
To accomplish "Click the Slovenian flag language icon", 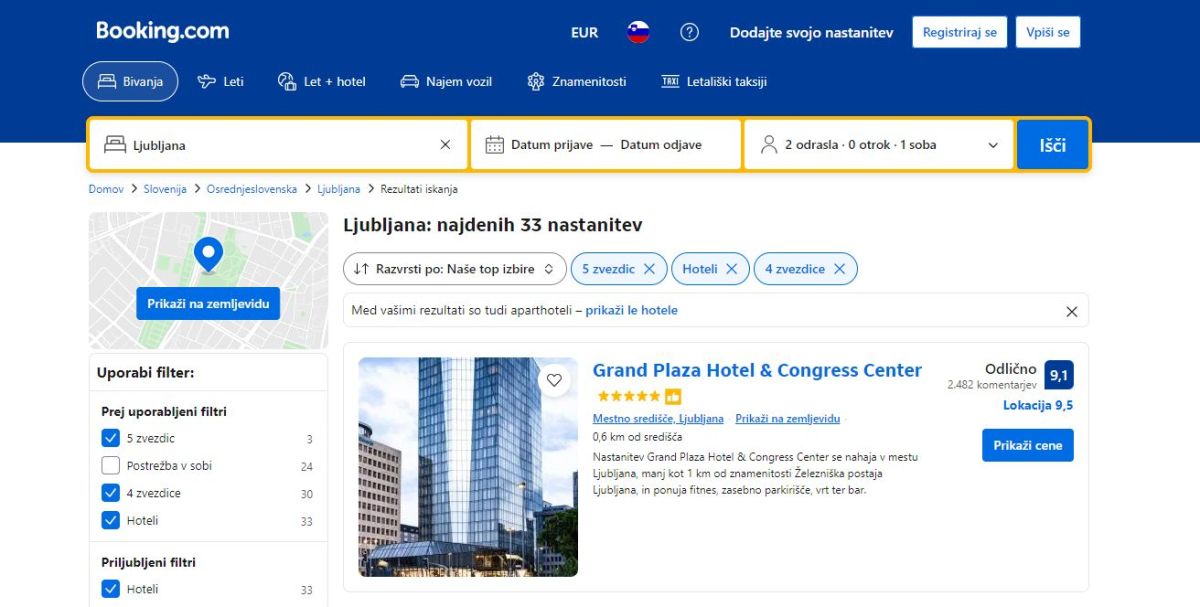I will pos(638,32).
